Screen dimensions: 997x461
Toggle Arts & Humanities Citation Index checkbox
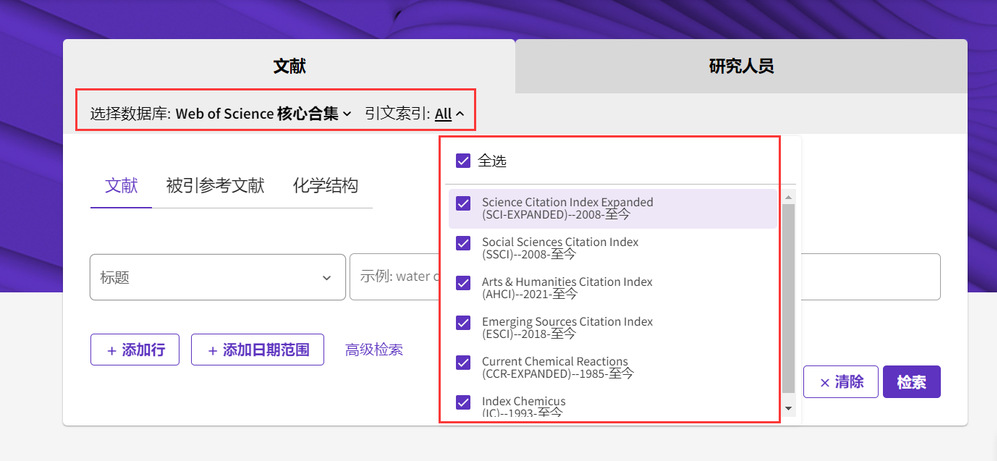point(463,283)
